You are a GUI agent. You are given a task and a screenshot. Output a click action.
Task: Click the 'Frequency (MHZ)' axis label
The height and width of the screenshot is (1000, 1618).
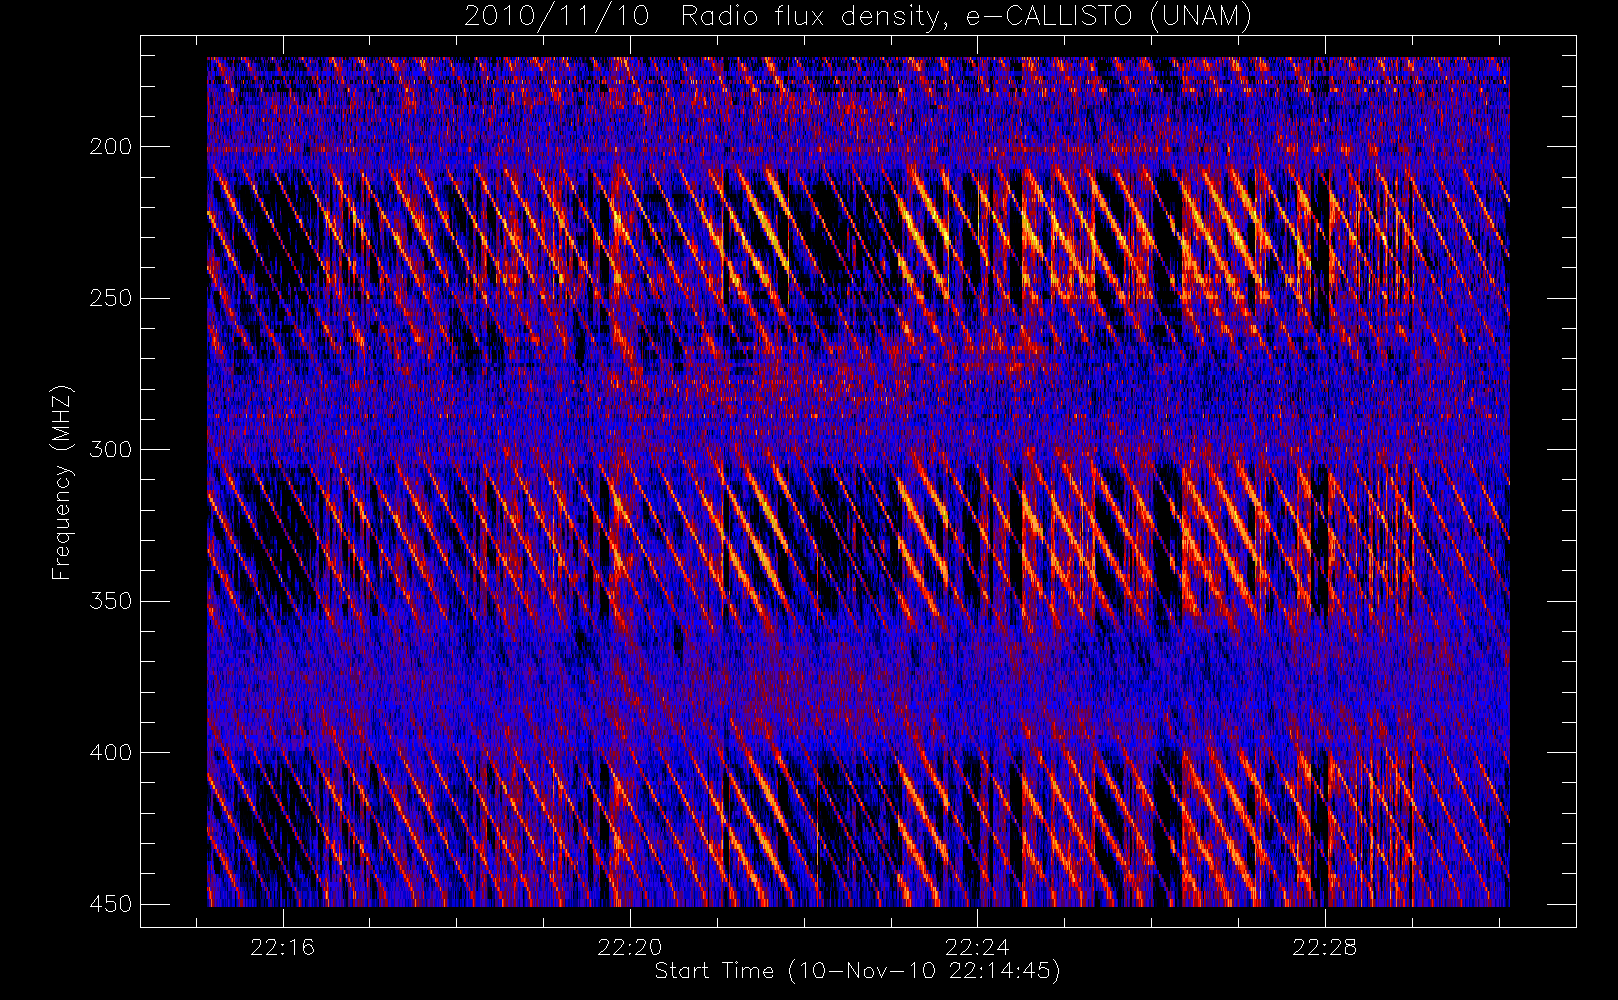coord(63,481)
